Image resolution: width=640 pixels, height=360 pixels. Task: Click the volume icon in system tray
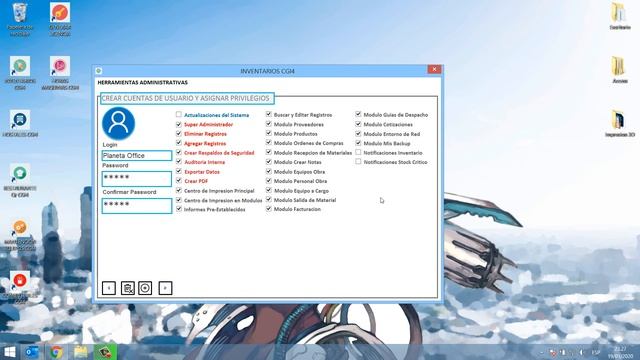(x=581, y=352)
